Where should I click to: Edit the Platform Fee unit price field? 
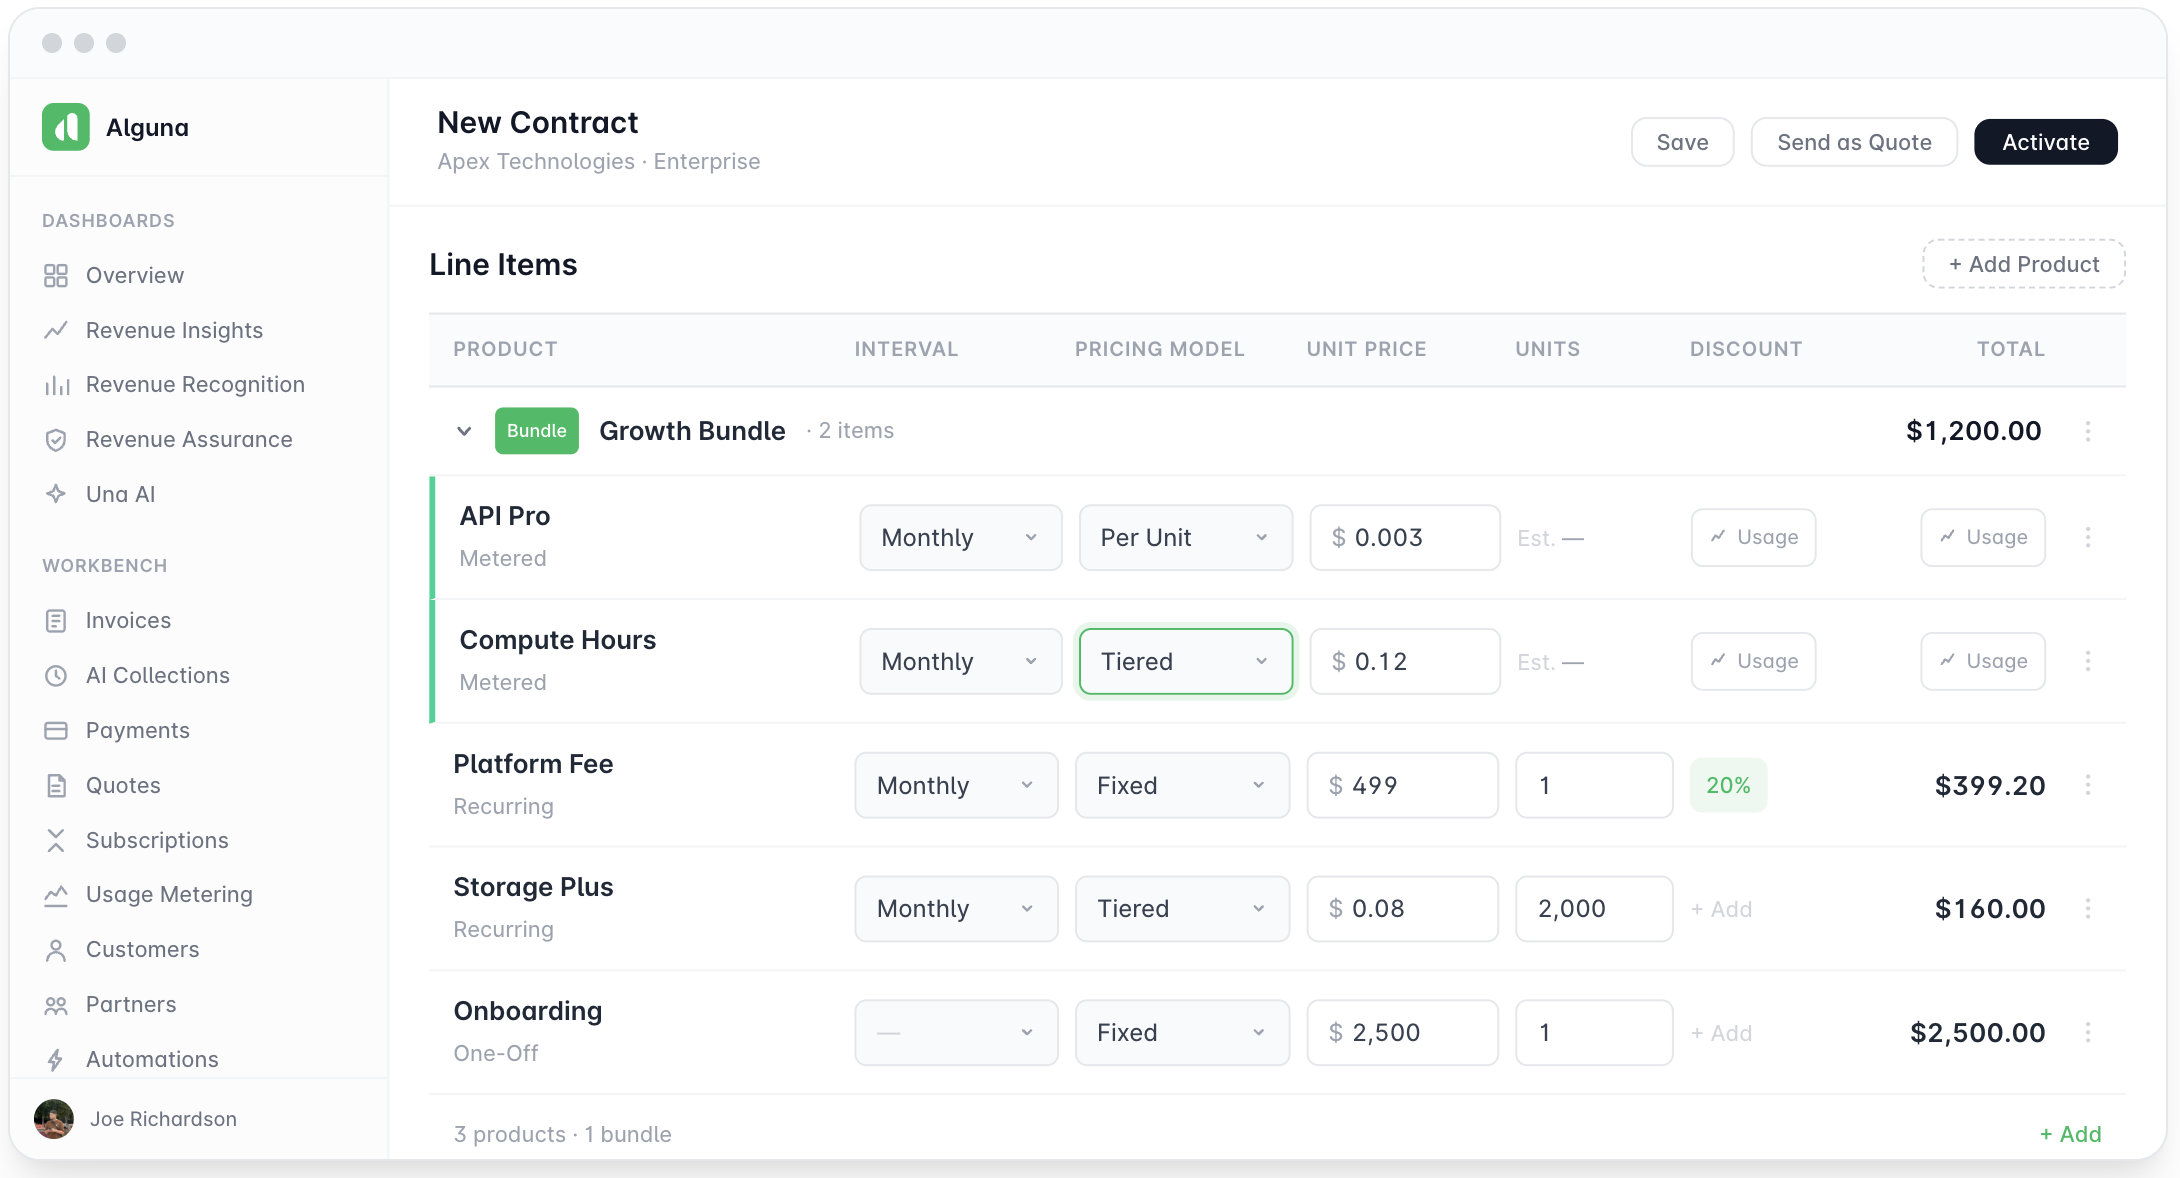tap(1402, 785)
